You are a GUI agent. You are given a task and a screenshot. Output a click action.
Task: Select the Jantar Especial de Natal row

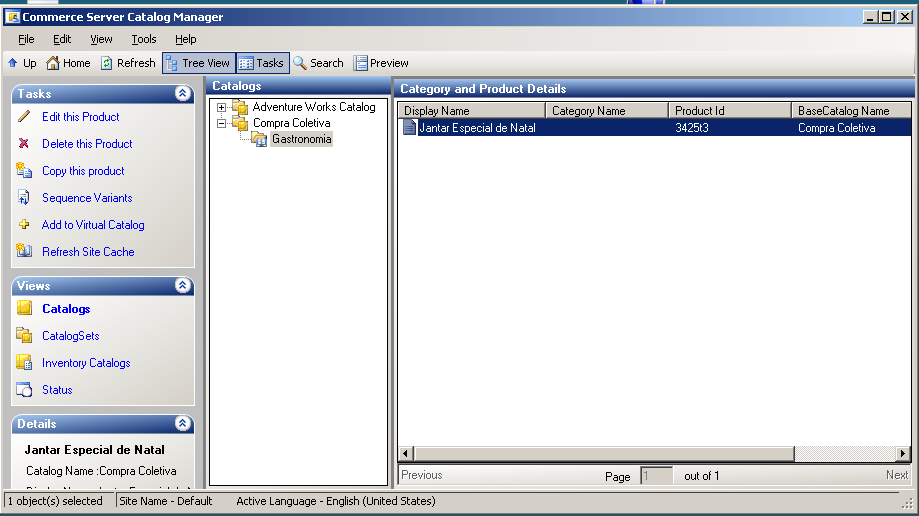click(x=655, y=128)
